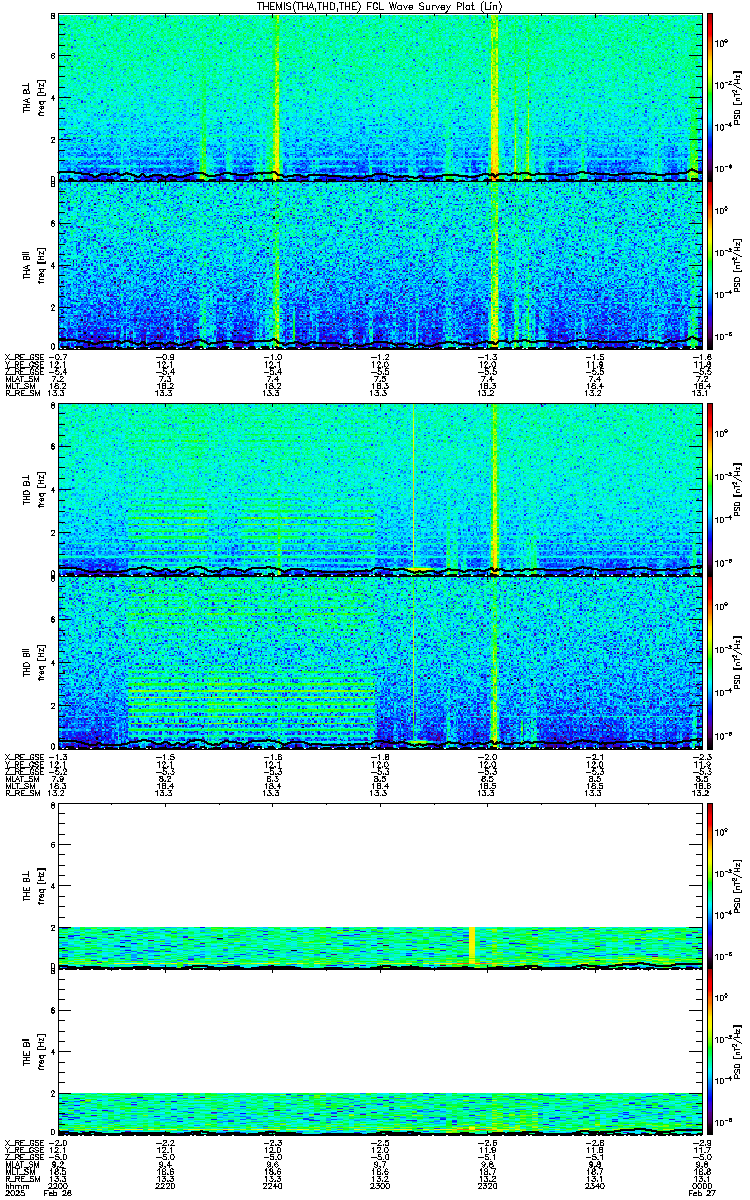Click the PSD [nT²/Hz] label beside THE B⊥

[738, 885]
